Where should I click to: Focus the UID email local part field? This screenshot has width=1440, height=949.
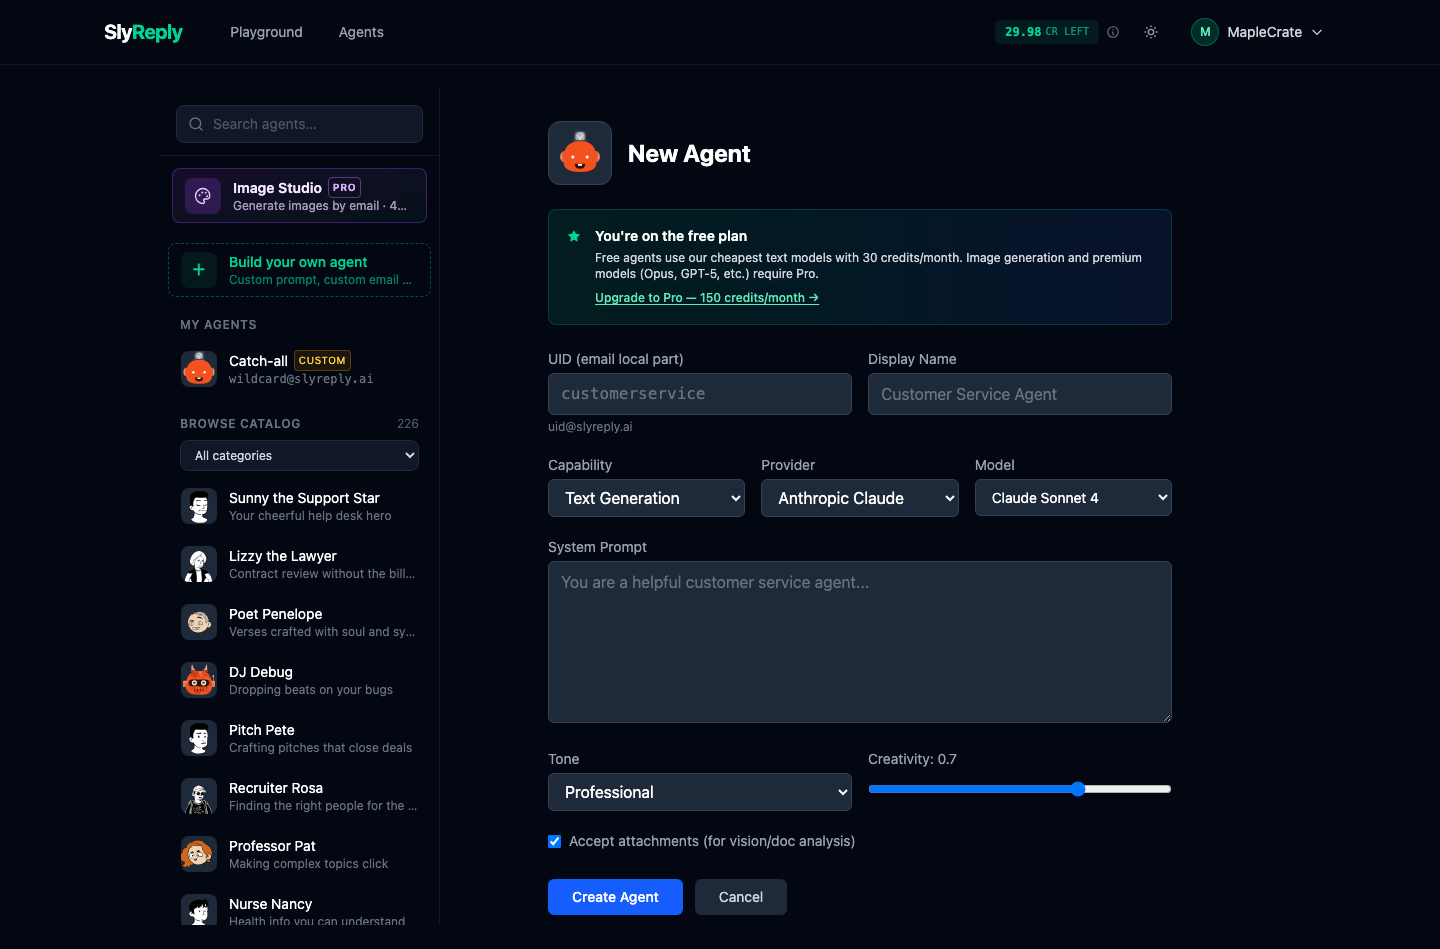(x=700, y=394)
